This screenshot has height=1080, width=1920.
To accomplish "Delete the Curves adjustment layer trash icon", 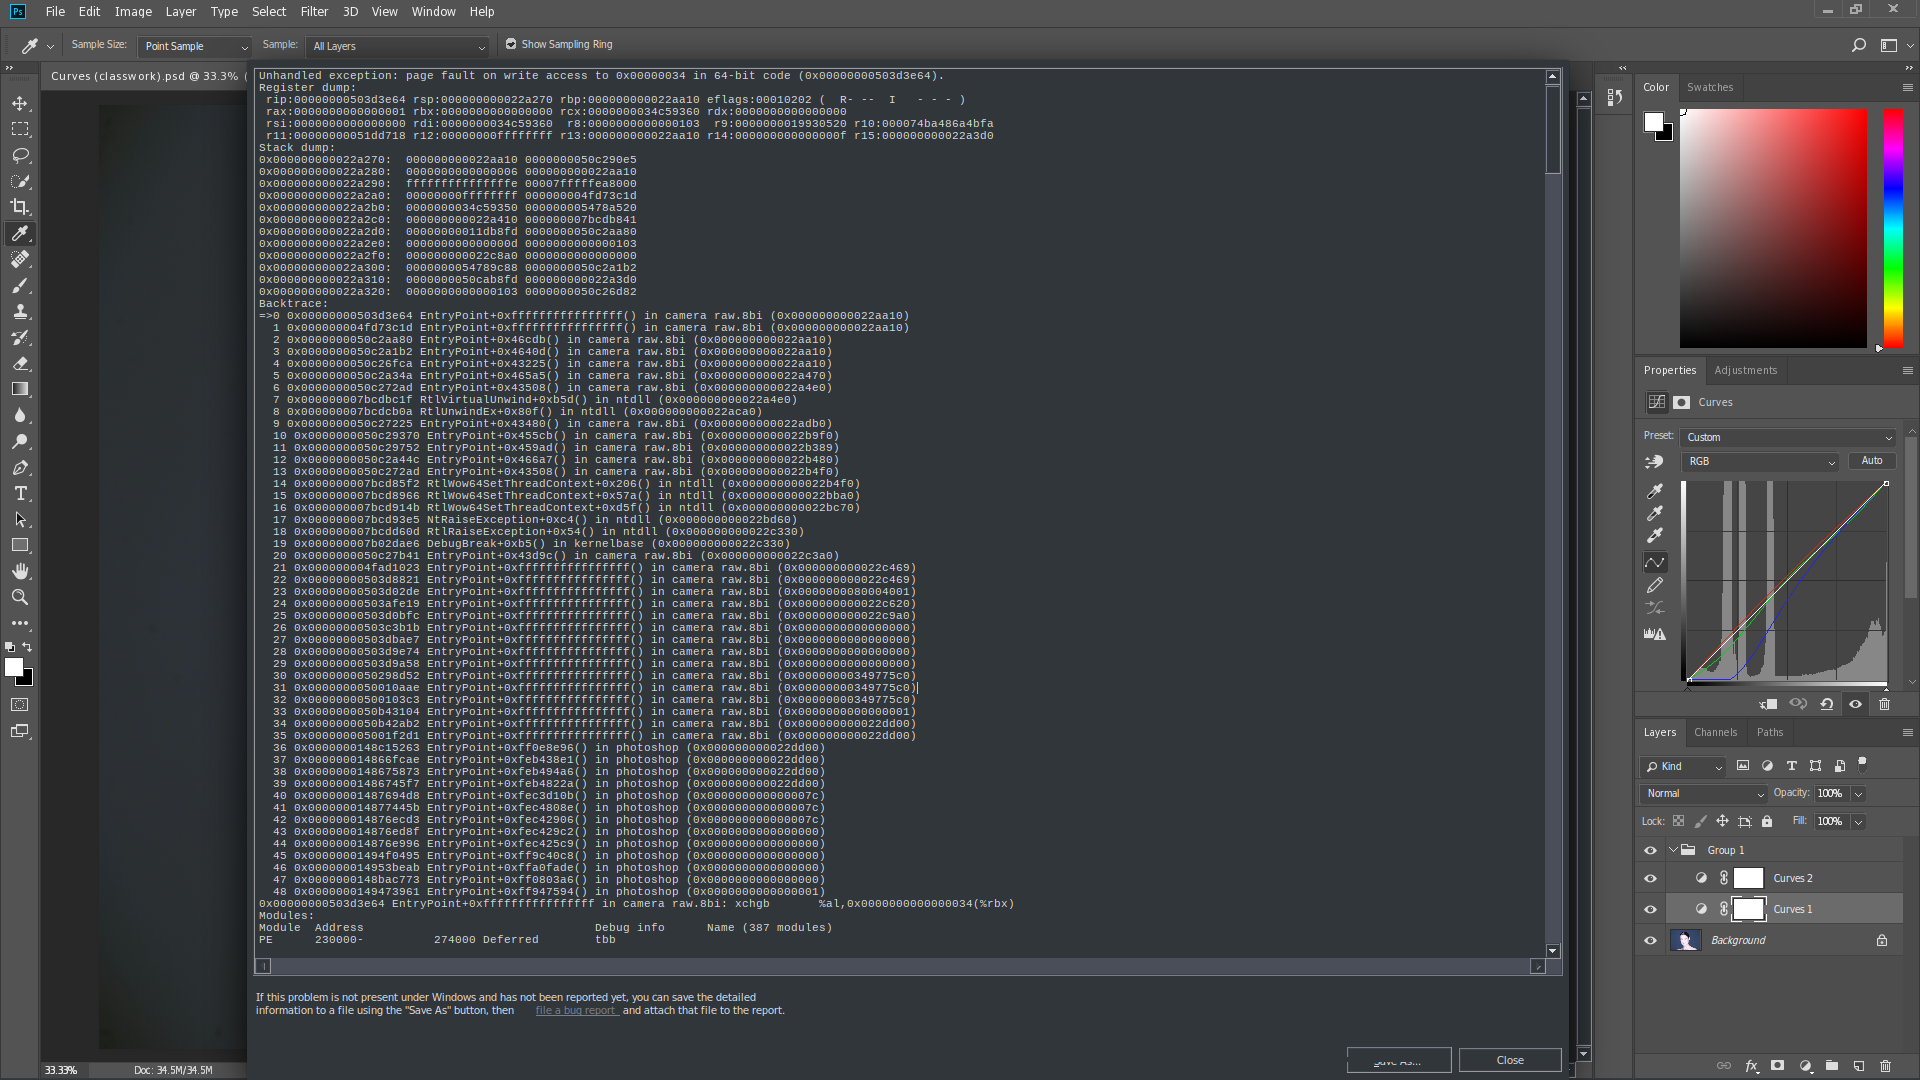I will click(1884, 704).
